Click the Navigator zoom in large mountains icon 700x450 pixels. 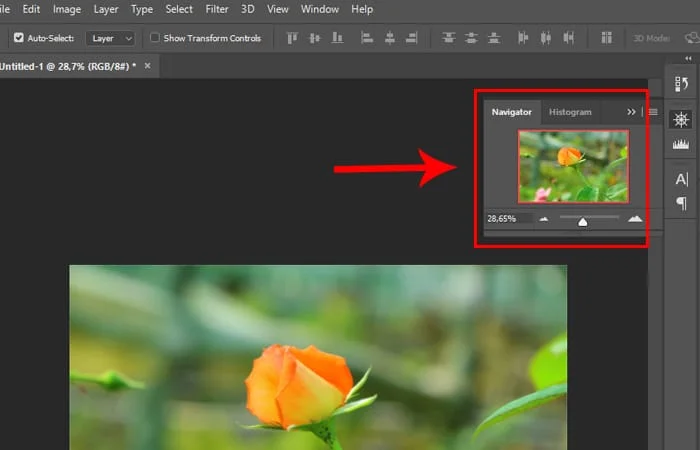coord(635,218)
